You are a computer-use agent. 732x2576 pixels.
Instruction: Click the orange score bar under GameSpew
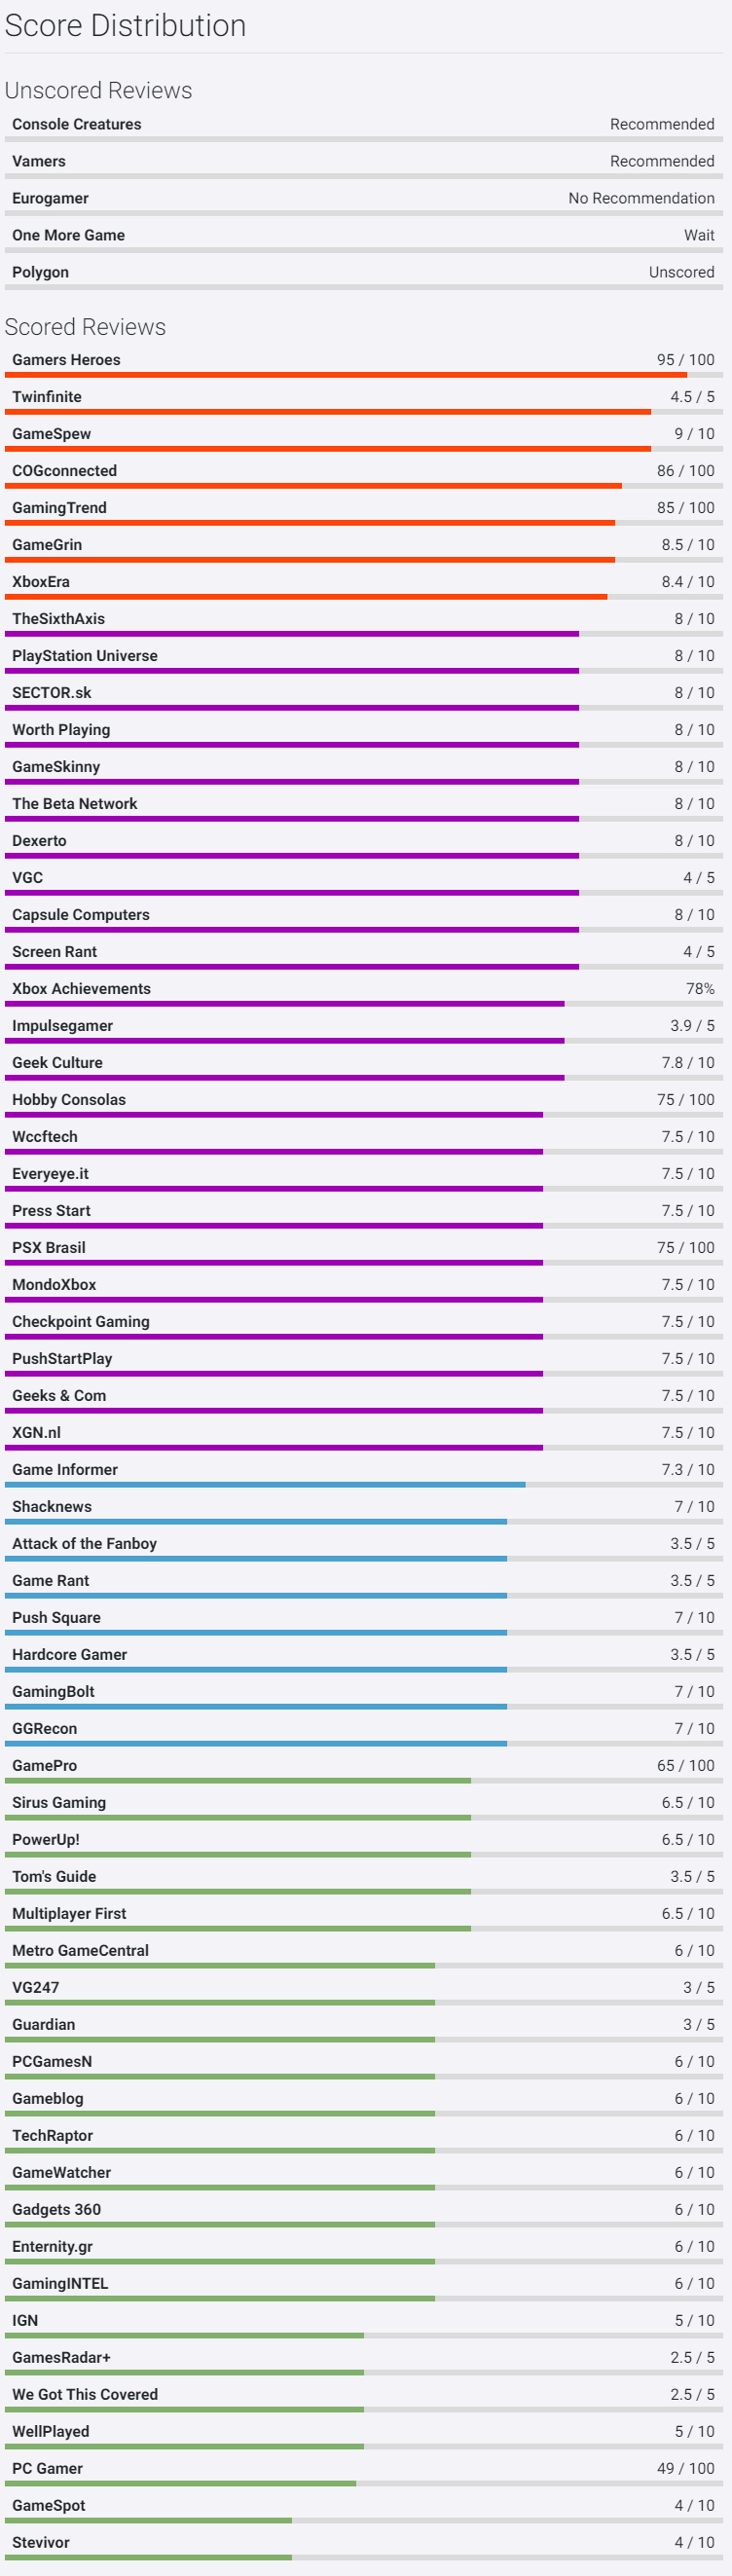pyautogui.click(x=328, y=449)
